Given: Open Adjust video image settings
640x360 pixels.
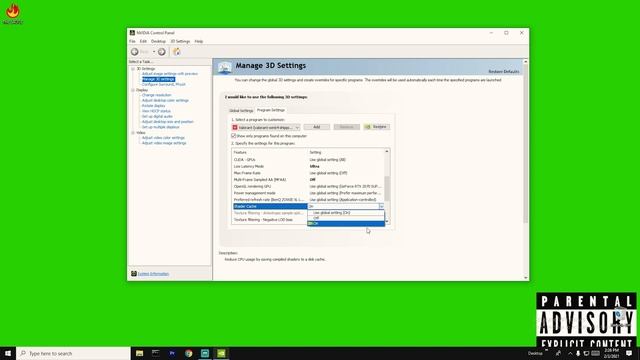Looking at the screenshot, I should pos(164,143).
